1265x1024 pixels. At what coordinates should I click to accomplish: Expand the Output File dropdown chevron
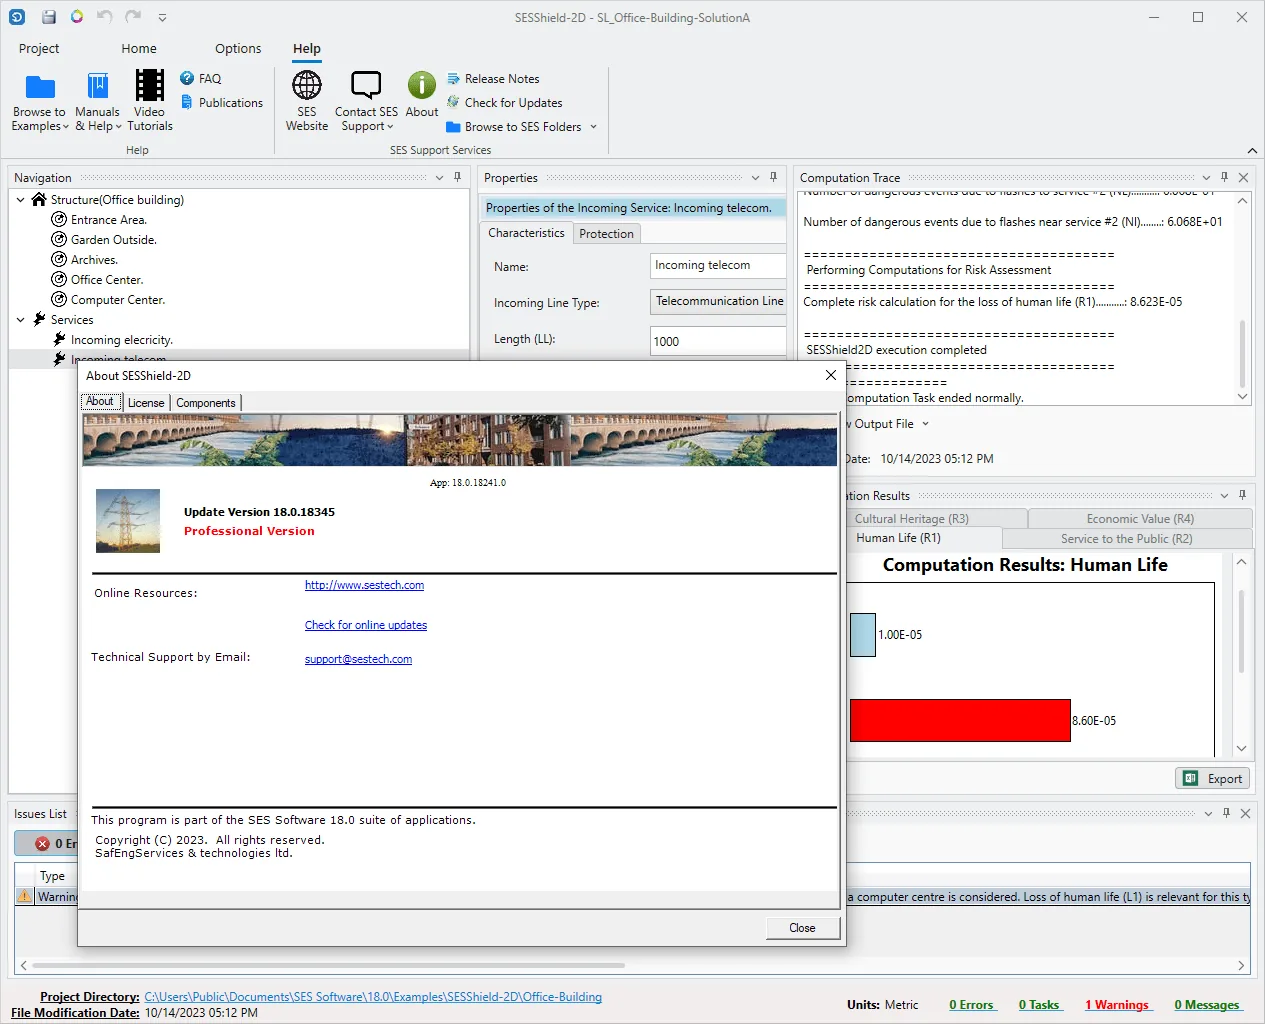[x=925, y=424]
